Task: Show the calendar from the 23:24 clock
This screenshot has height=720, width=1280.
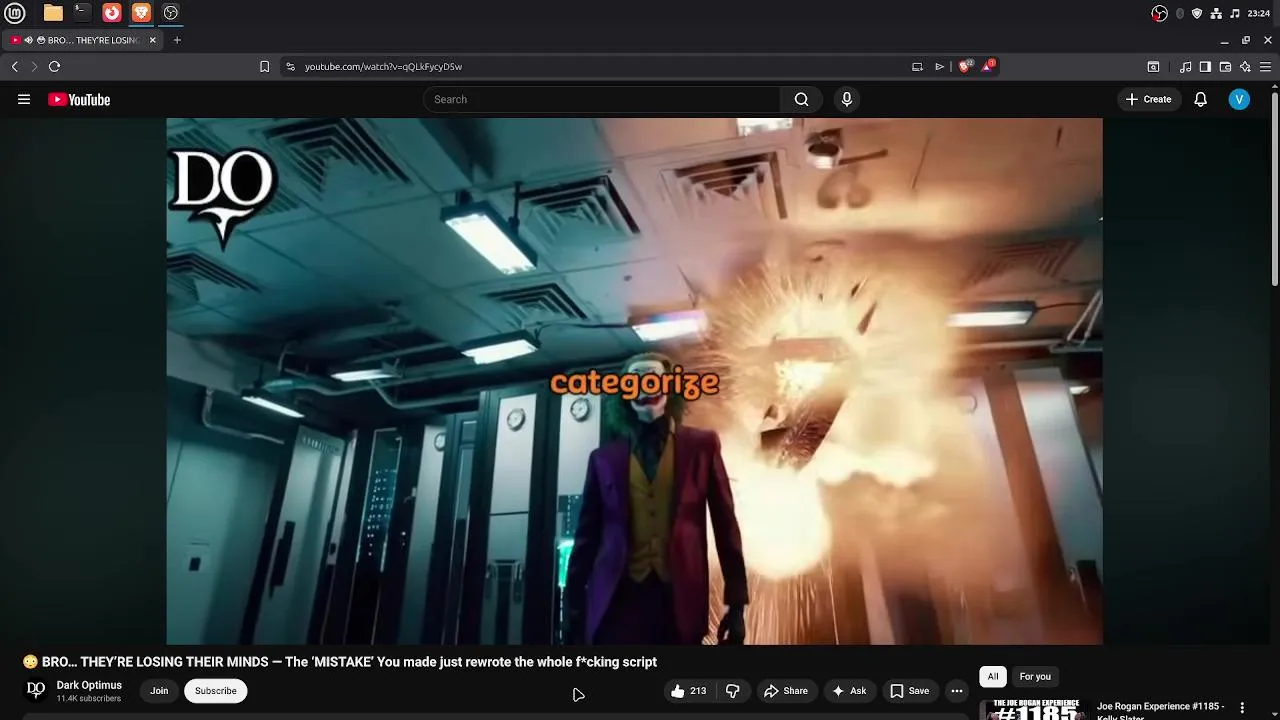Action: (1259, 13)
